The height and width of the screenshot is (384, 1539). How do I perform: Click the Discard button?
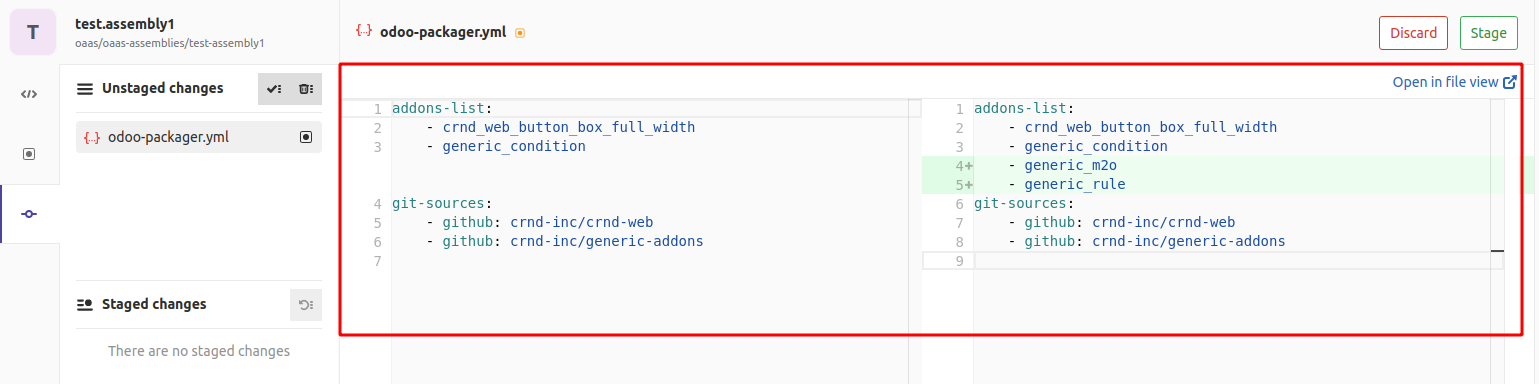click(1413, 33)
